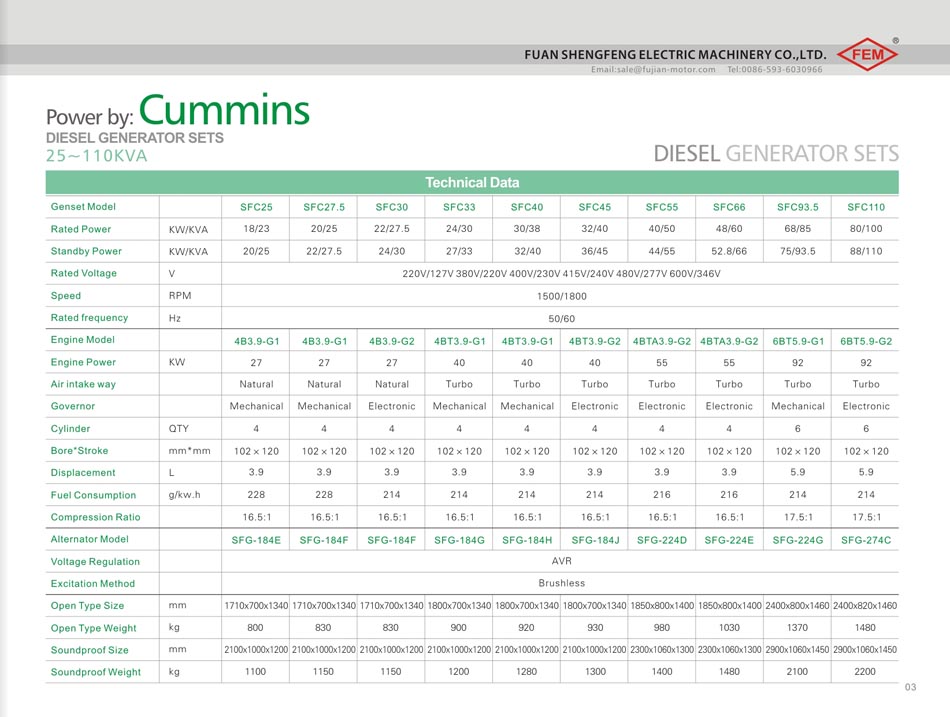The image size is (950, 717).
Task: Select the SFC30 genset model header
Action: [392, 207]
